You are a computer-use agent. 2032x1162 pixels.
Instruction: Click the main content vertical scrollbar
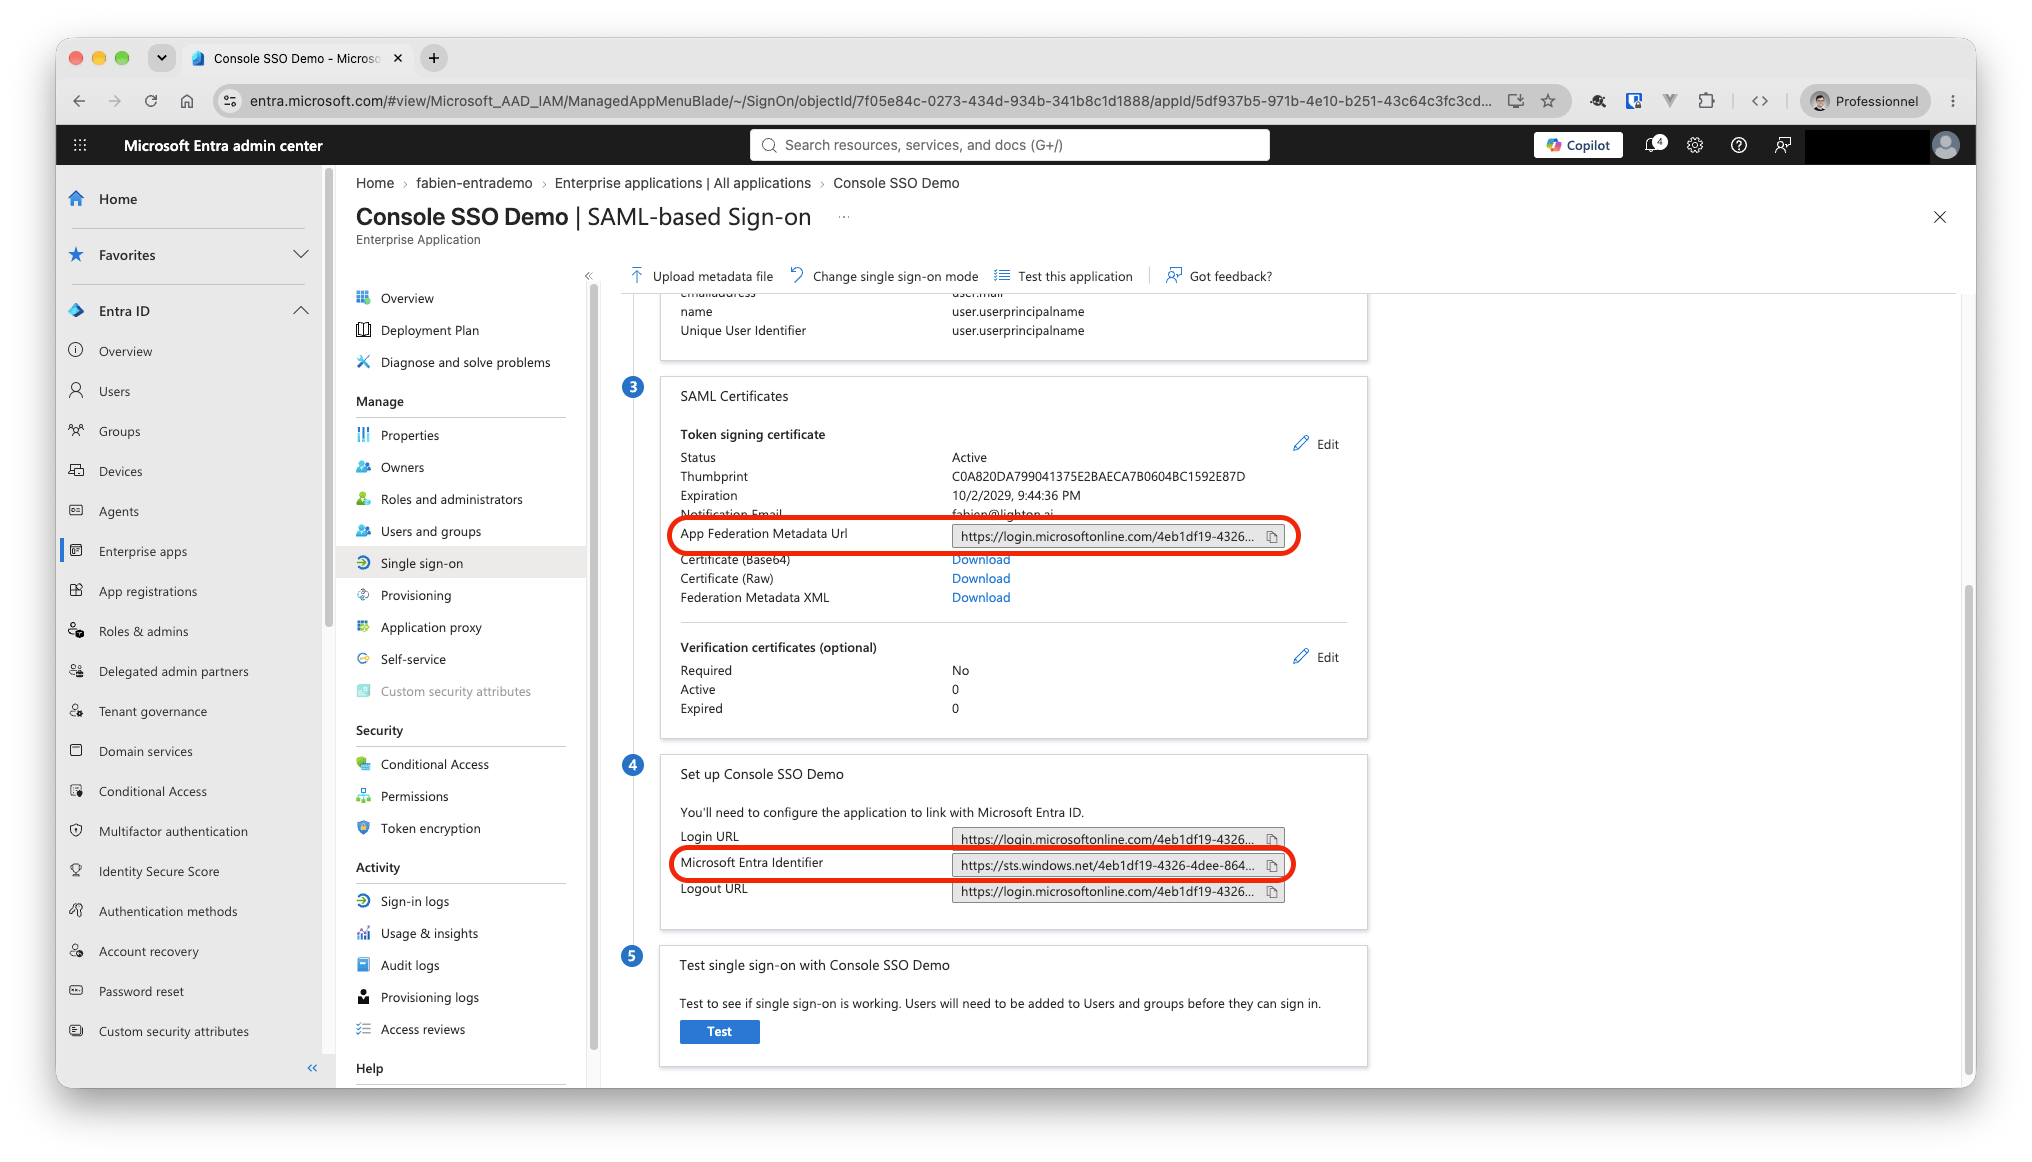point(1968,828)
